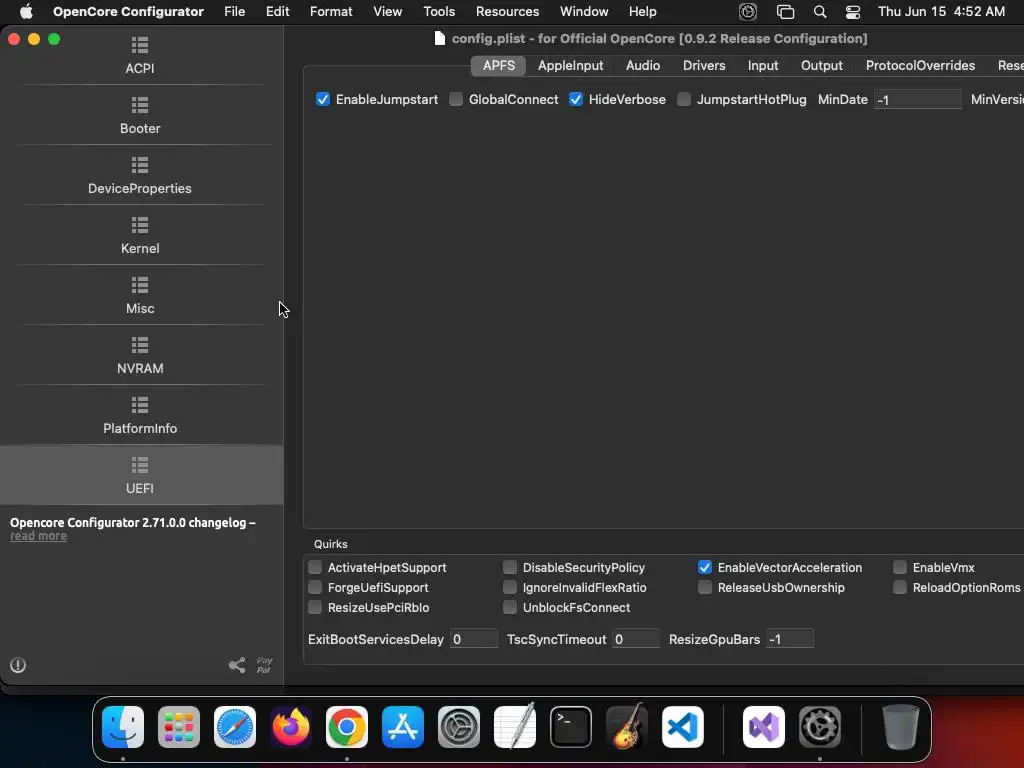
Task: Enable the GlobalConnect checkbox
Action: point(456,99)
